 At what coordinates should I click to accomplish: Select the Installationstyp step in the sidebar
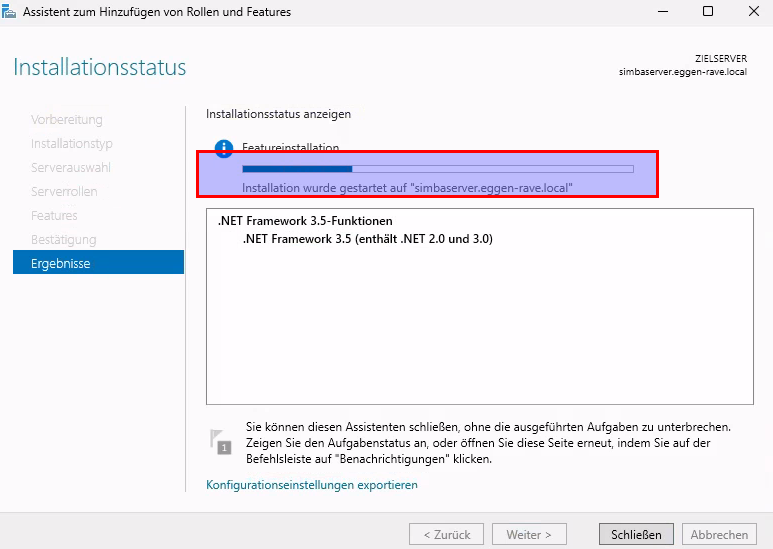pyautogui.click(x=71, y=144)
